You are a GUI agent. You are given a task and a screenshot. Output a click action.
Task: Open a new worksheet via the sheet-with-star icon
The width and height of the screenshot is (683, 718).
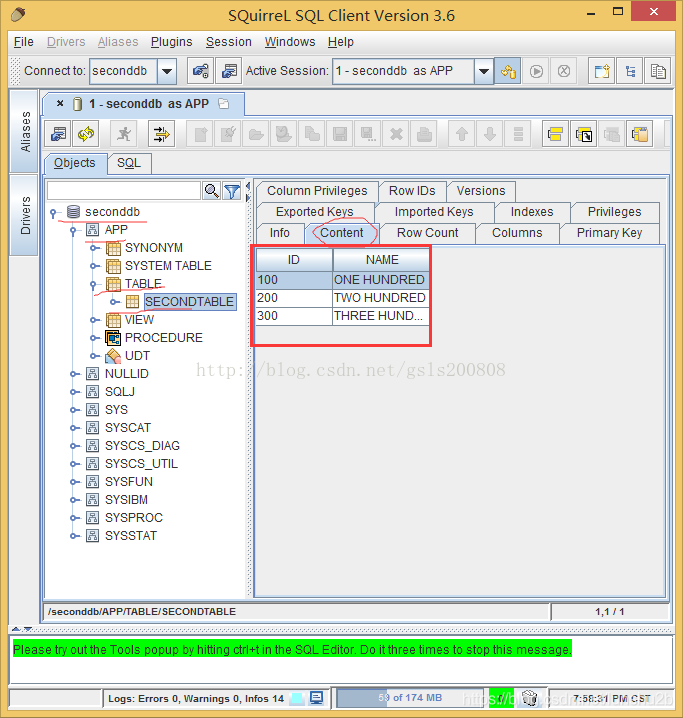coord(602,71)
